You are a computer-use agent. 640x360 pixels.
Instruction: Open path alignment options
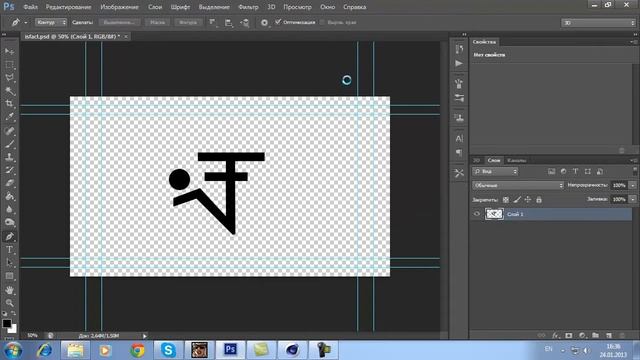tap(229, 23)
